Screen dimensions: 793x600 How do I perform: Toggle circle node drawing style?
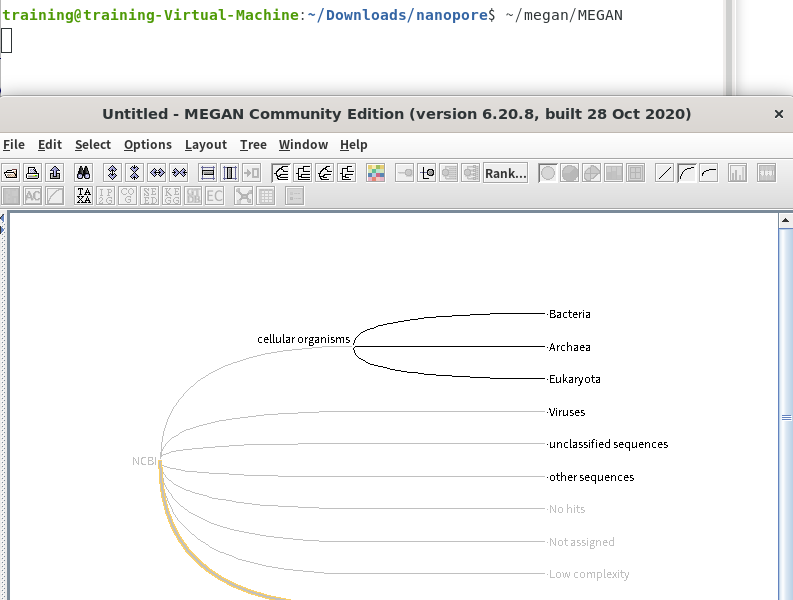548,173
